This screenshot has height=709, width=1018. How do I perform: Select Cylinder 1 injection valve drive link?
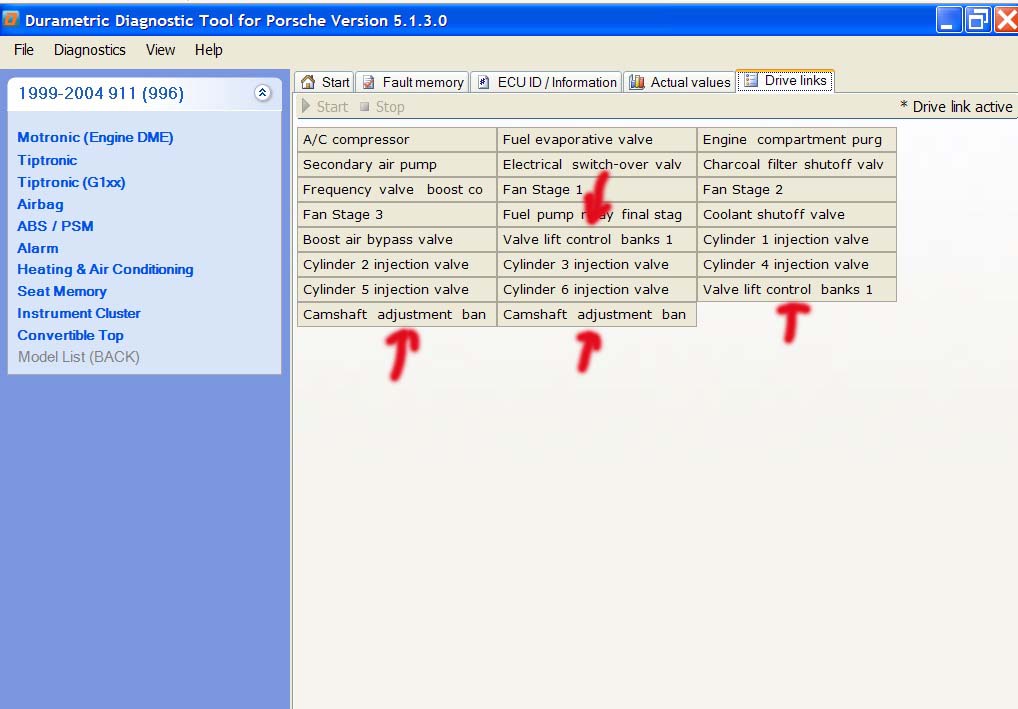click(797, 240)
